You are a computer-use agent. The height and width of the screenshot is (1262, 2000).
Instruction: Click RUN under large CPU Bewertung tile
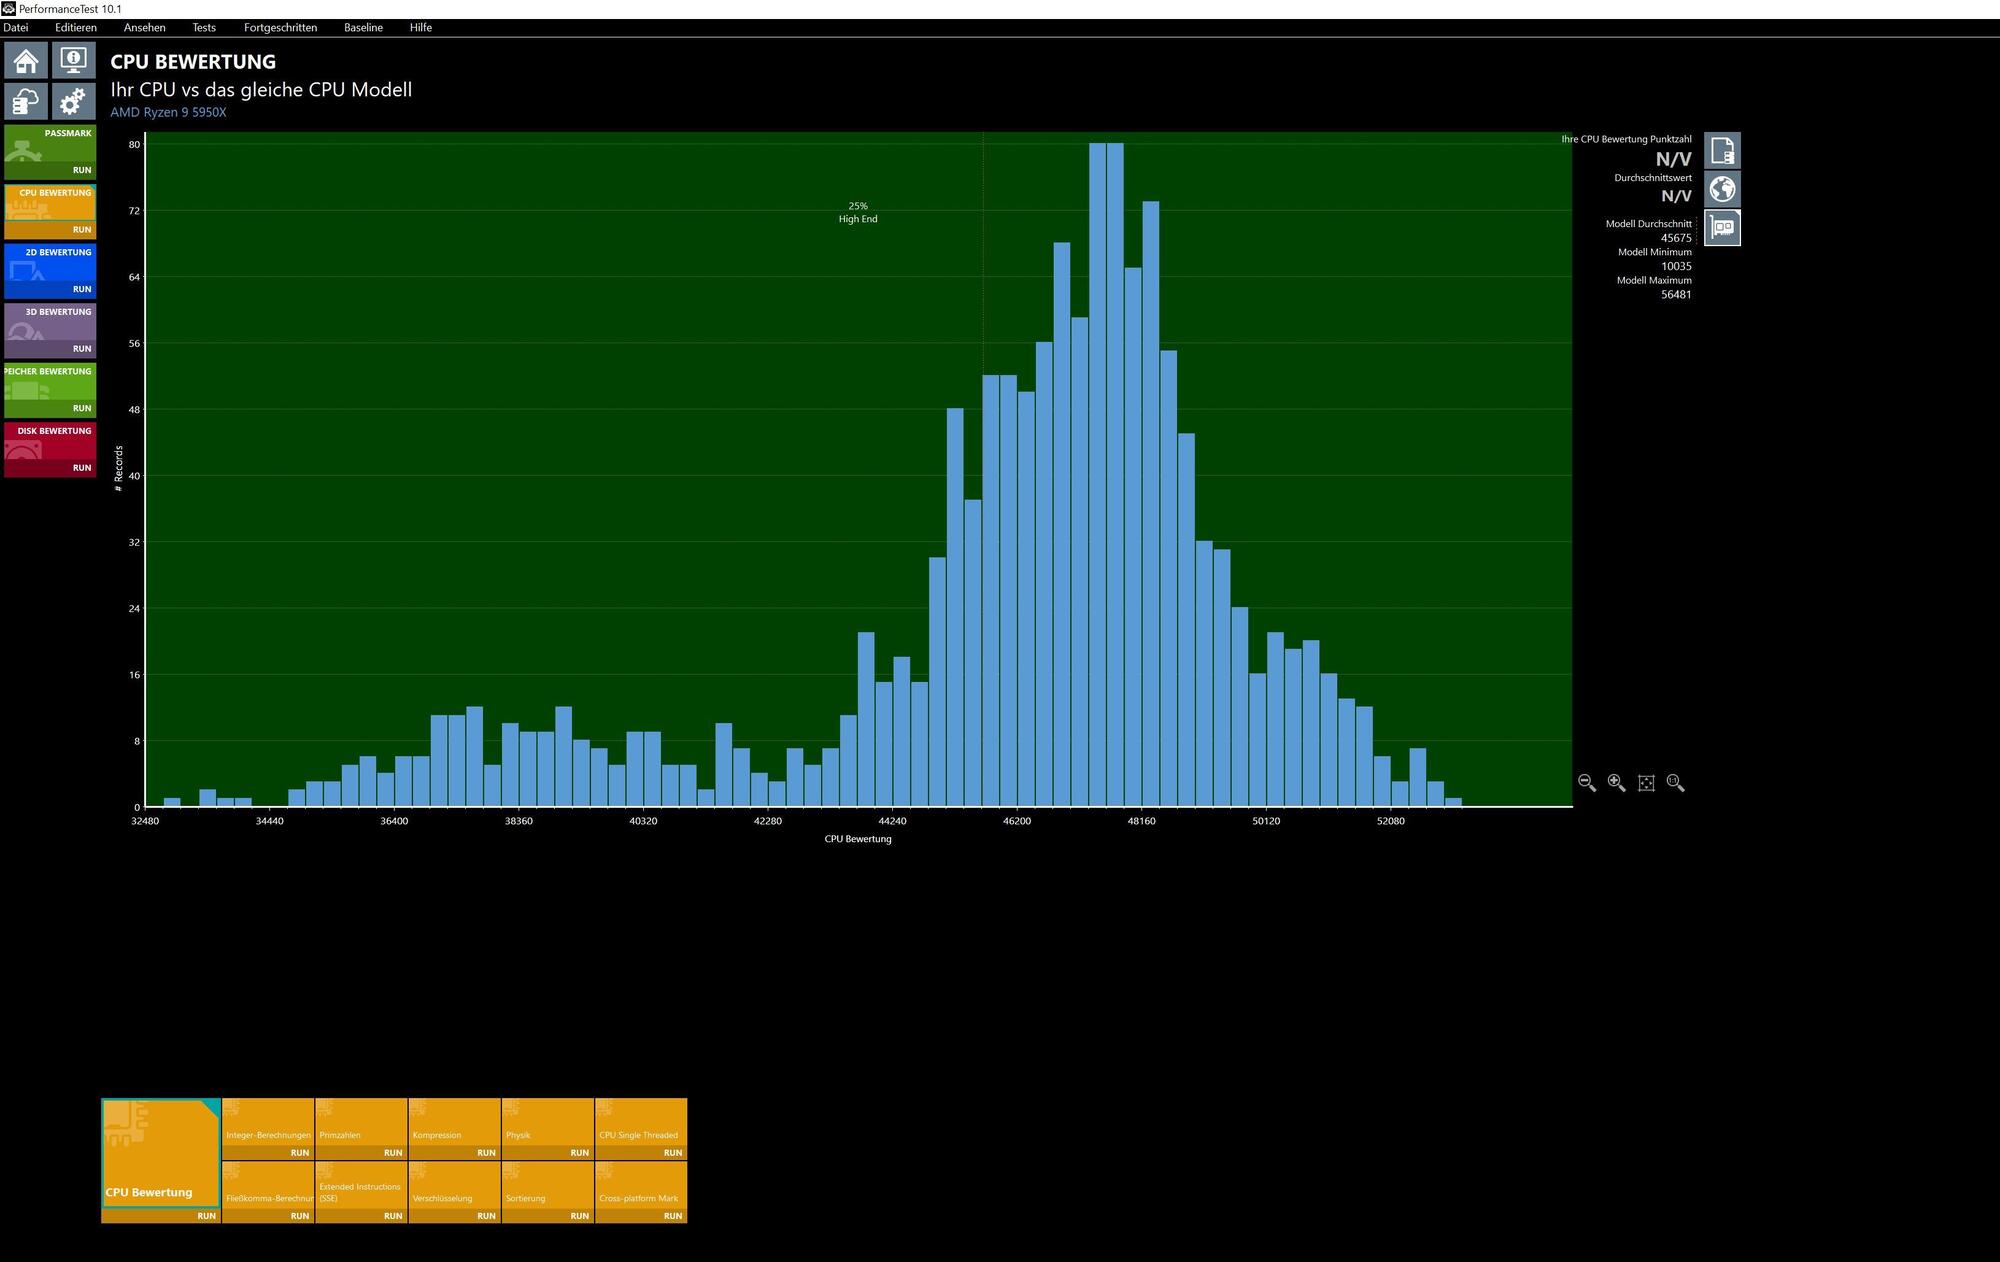point(161,1216)
